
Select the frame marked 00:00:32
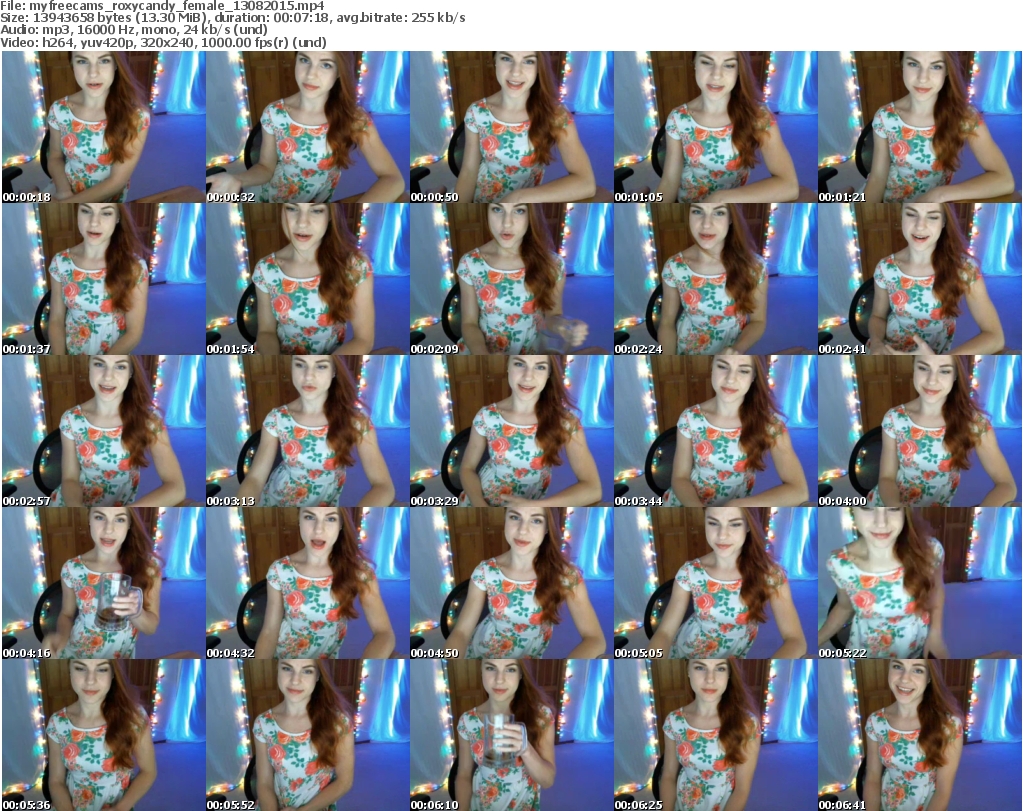(x=308, y=127)
